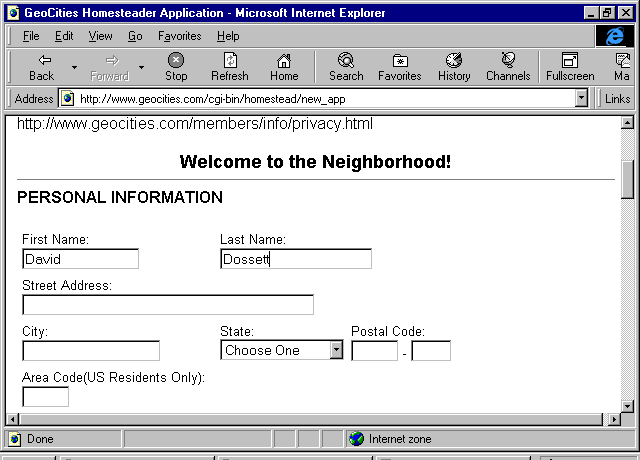Viewport: 640px width, 460px height.
Task: Click the Done status text
Action: point(40,439)
